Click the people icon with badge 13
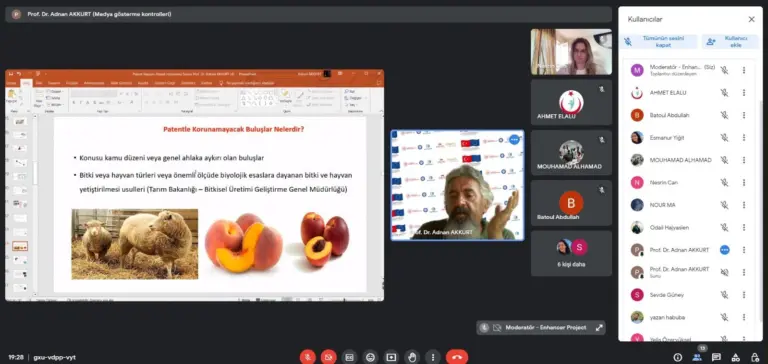768x364 pixels. point(697,357)
